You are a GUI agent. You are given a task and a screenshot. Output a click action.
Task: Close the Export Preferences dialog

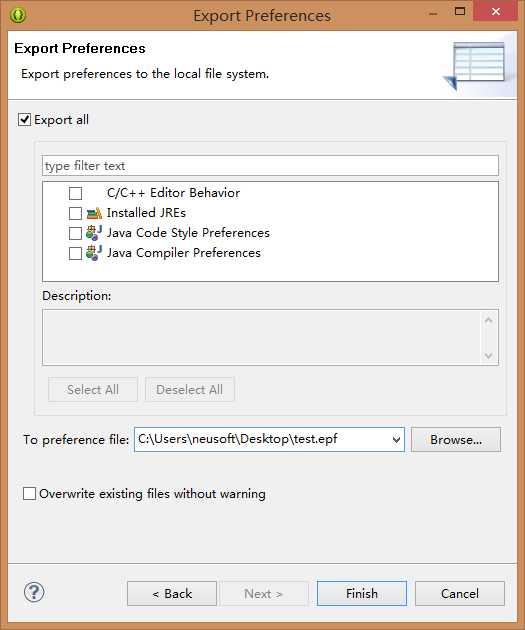click(x=496, y=11)
